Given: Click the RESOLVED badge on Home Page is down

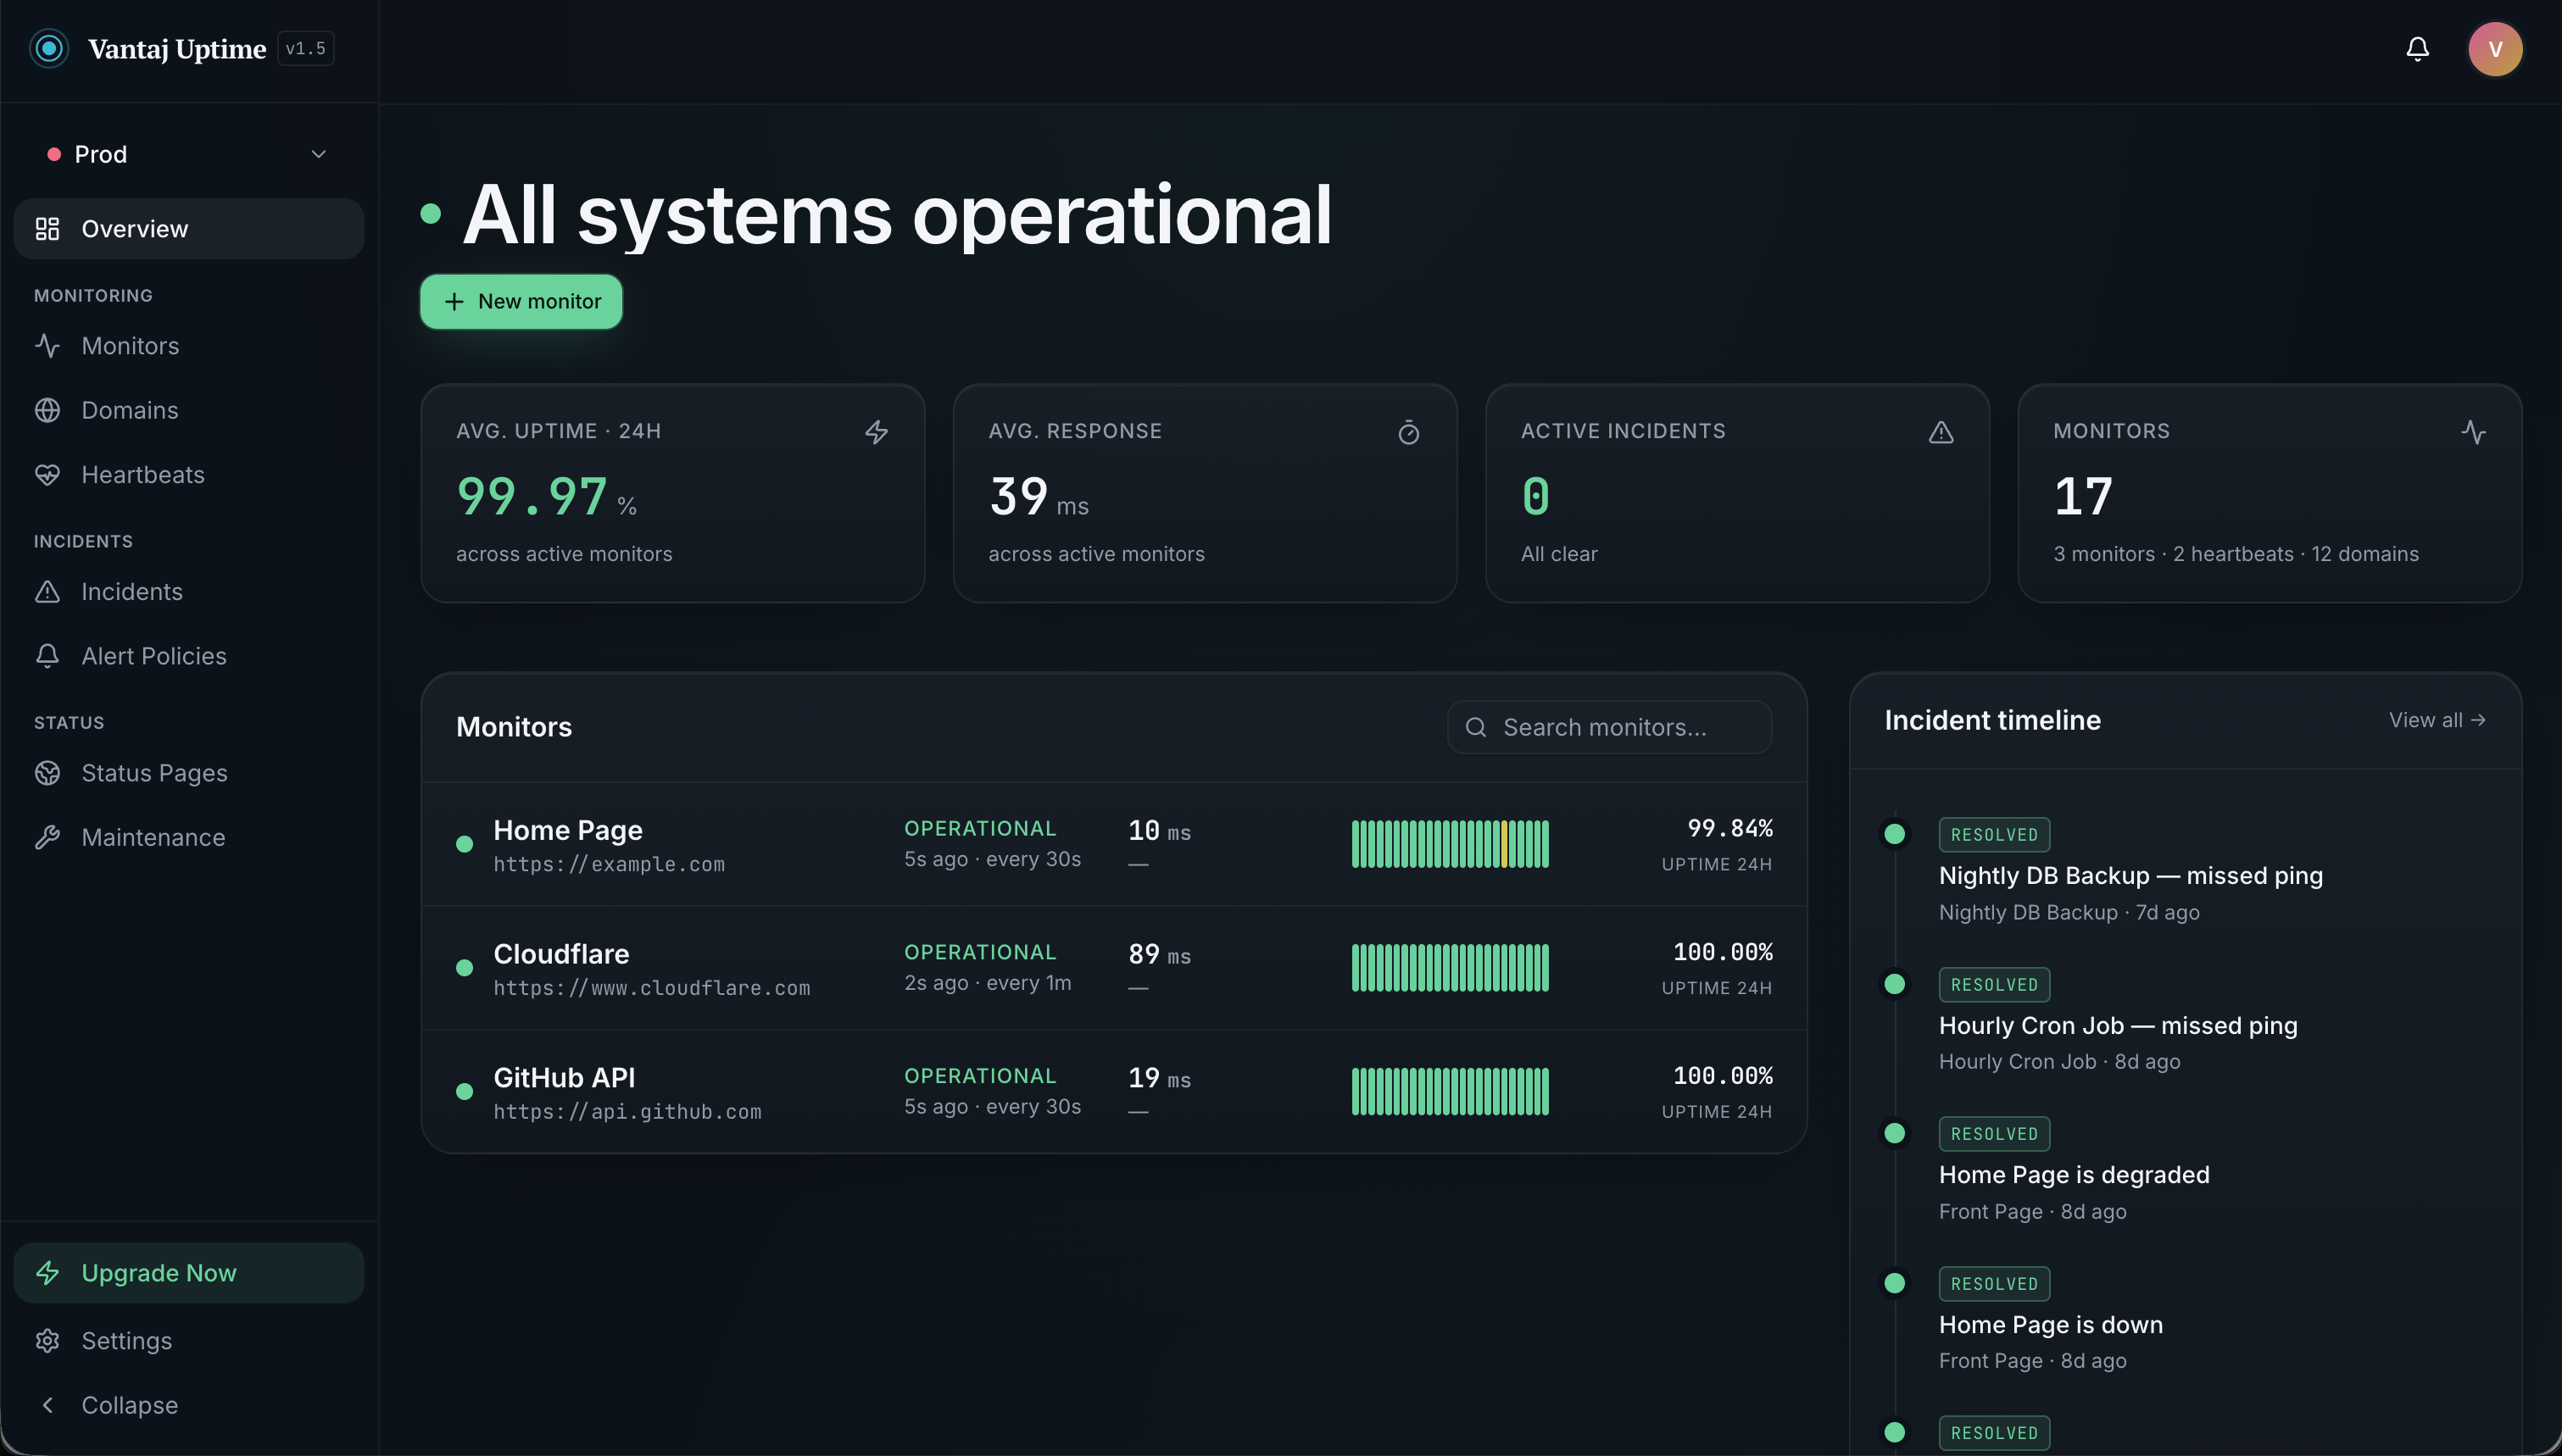Looking at the screenshot, I should (x=1994, y=1284).
